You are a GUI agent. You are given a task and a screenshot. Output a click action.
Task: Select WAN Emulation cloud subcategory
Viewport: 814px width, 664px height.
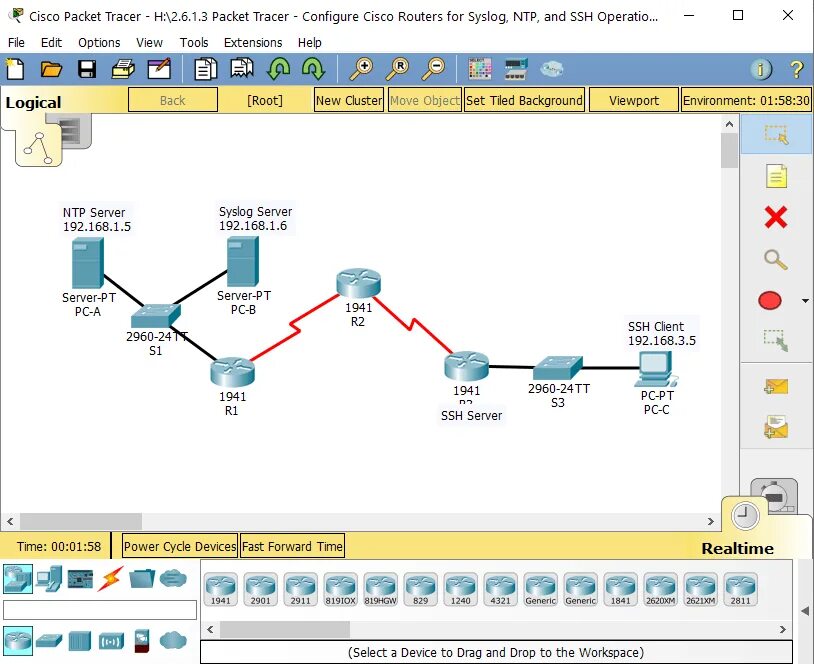[x=173, y=640]
